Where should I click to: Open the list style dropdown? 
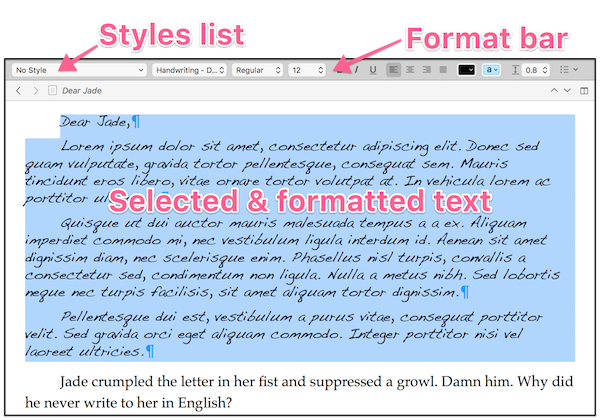click(x=569, y=70)
